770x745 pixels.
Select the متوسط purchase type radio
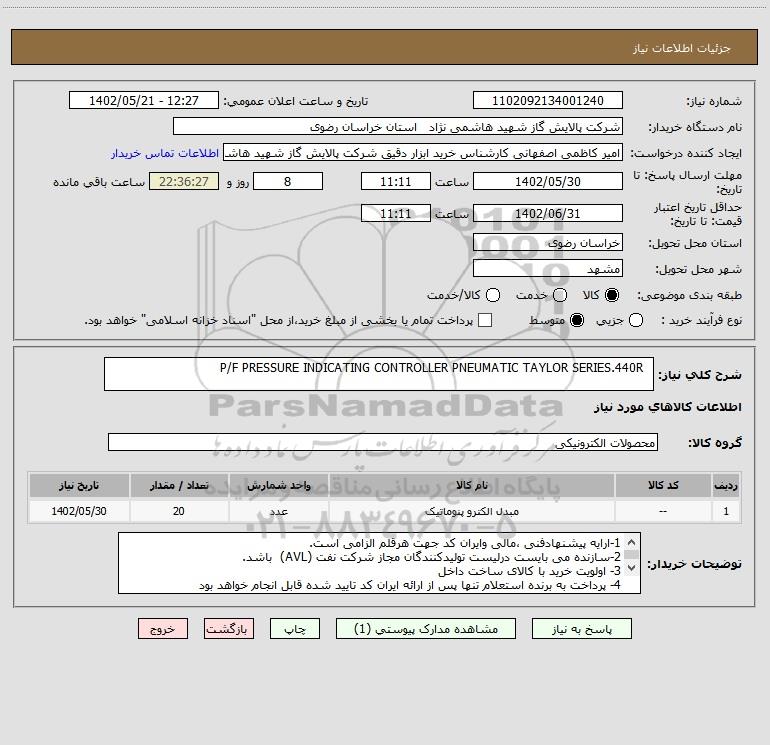pyautogui.click(x=577, y=320)
